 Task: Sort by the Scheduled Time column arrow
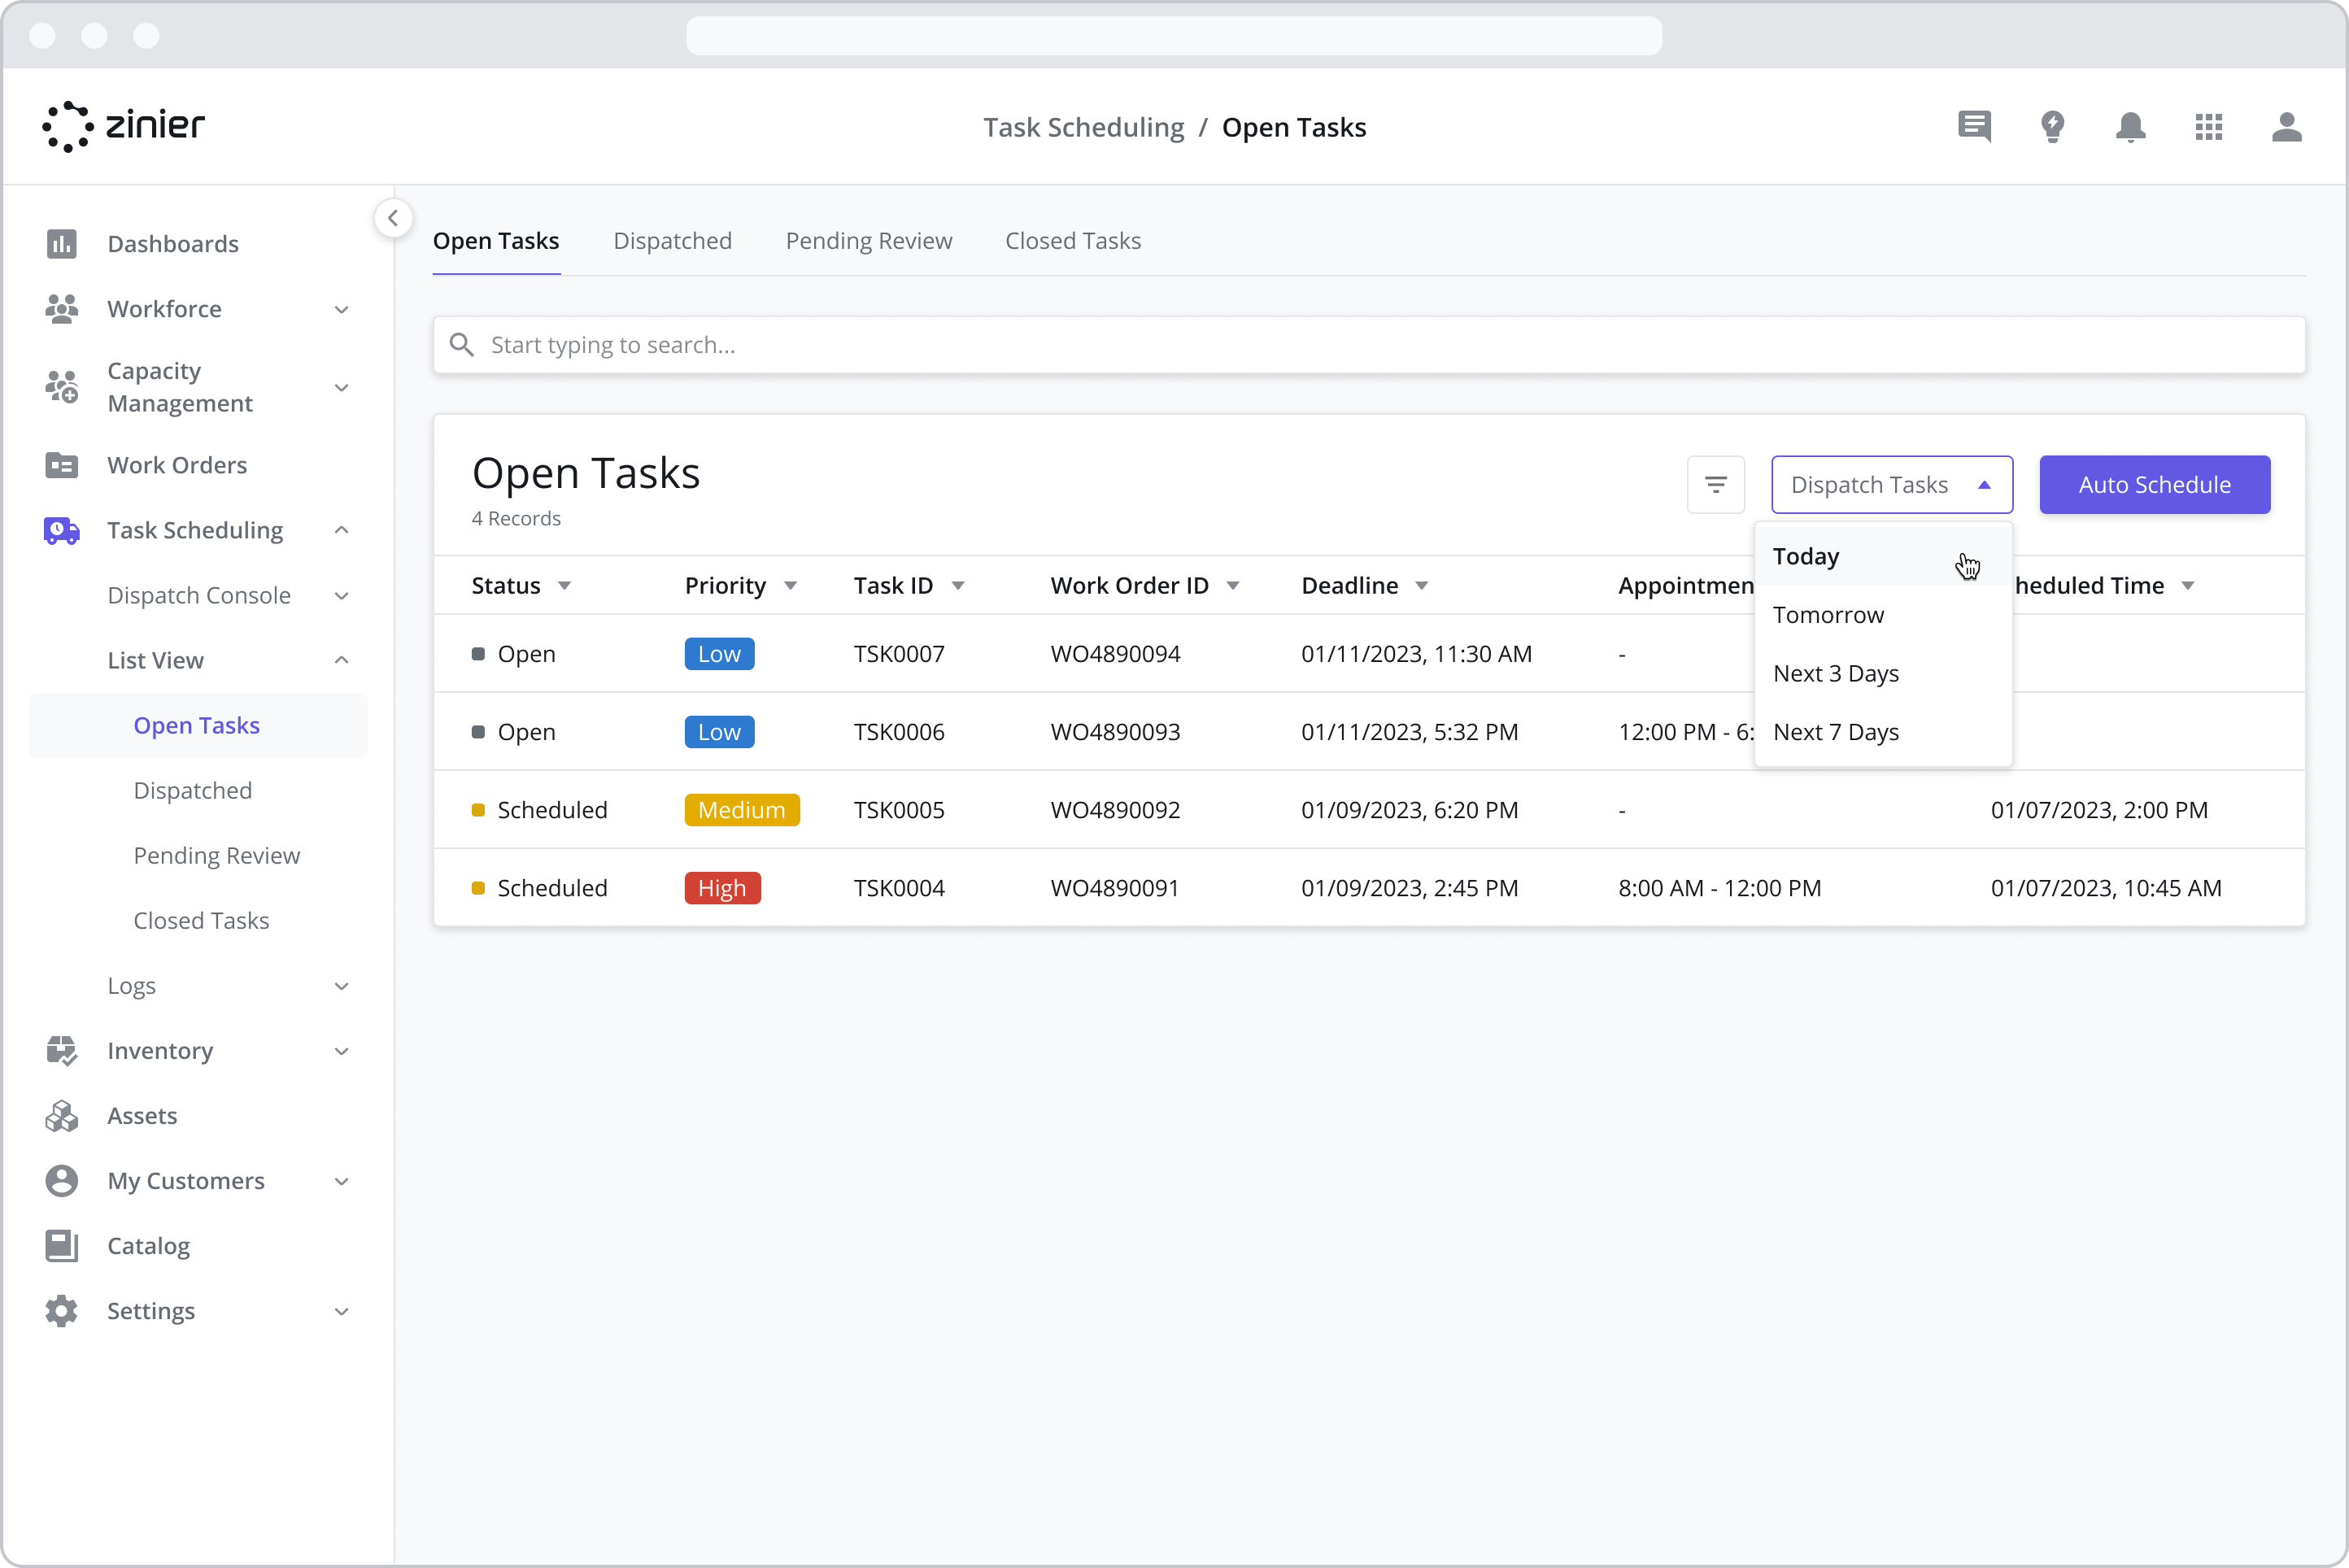[2188, 586]
